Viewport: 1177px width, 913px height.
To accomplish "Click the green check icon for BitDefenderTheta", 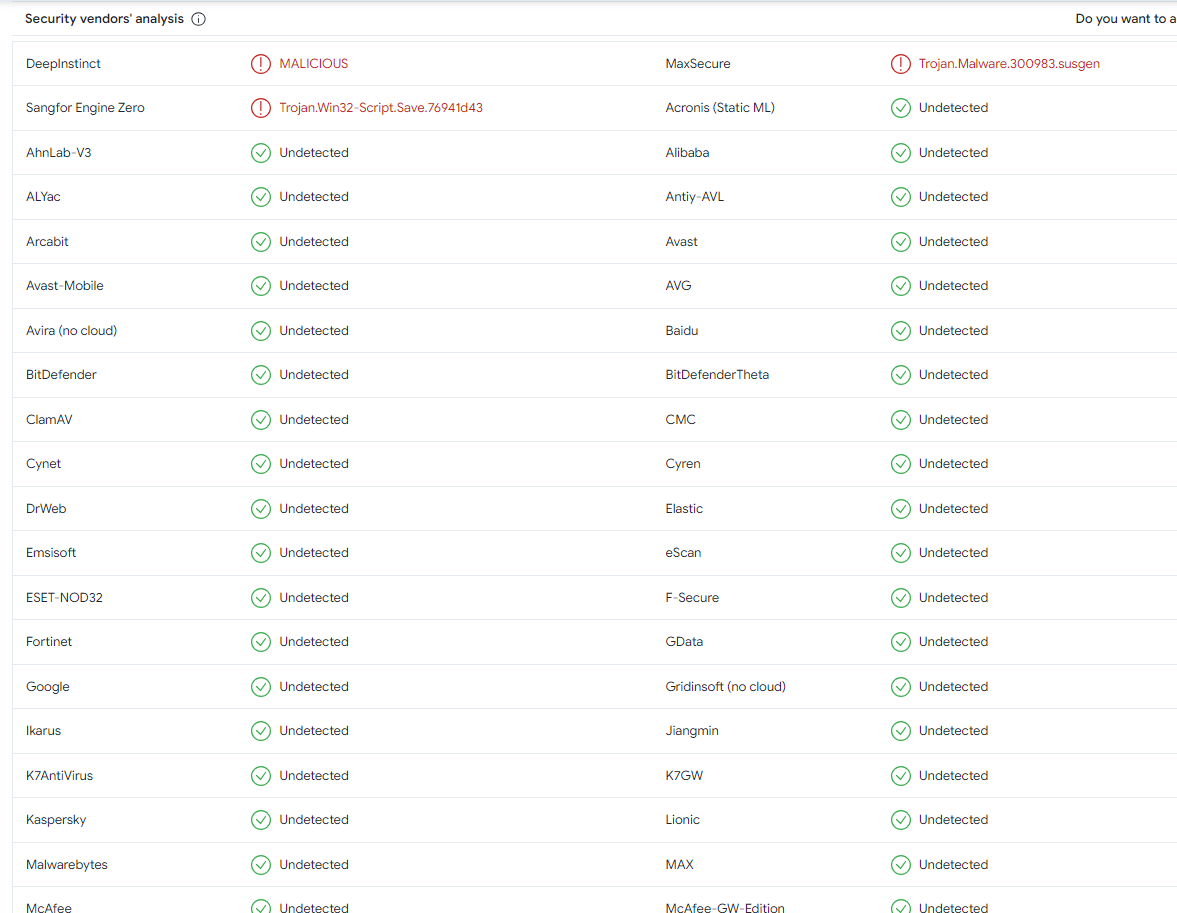I will tap(901, 375).
